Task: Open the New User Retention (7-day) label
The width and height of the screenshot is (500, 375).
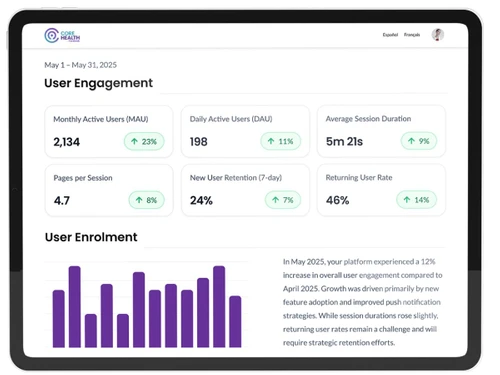Action: click(x=236, y=178)
